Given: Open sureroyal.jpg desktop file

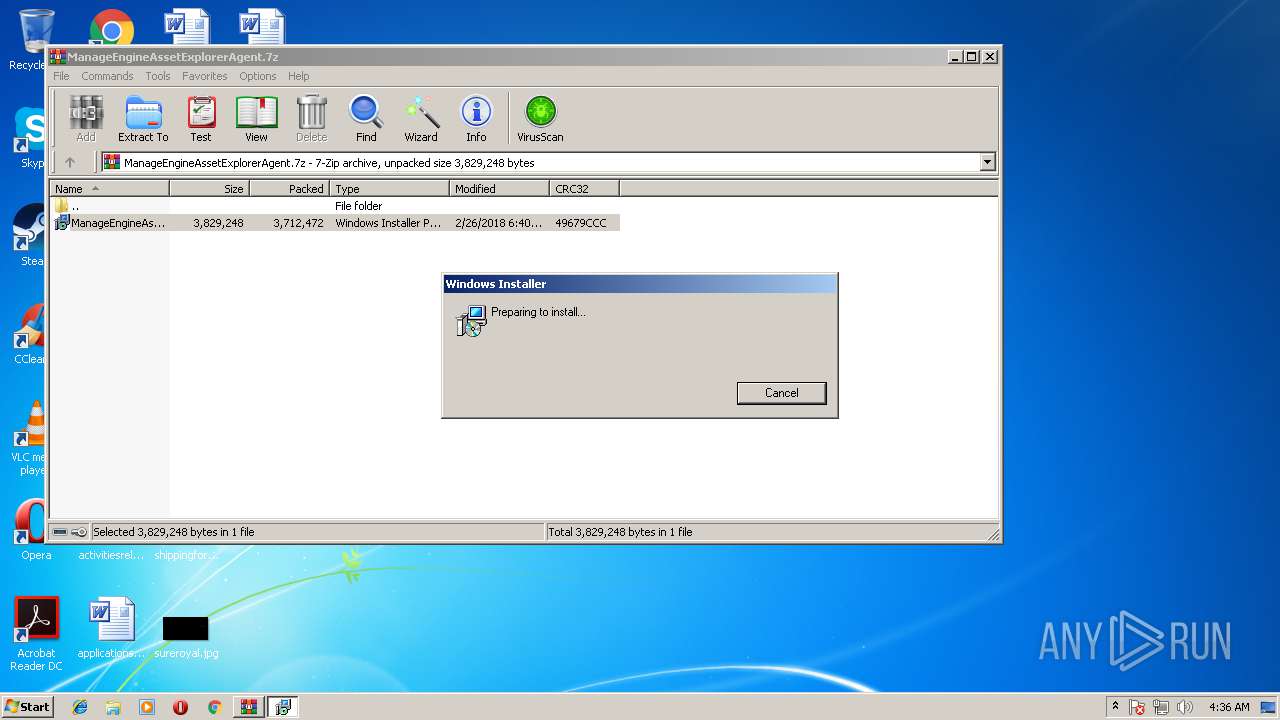Looking at the screenshot, I should [x=186, y=637].
